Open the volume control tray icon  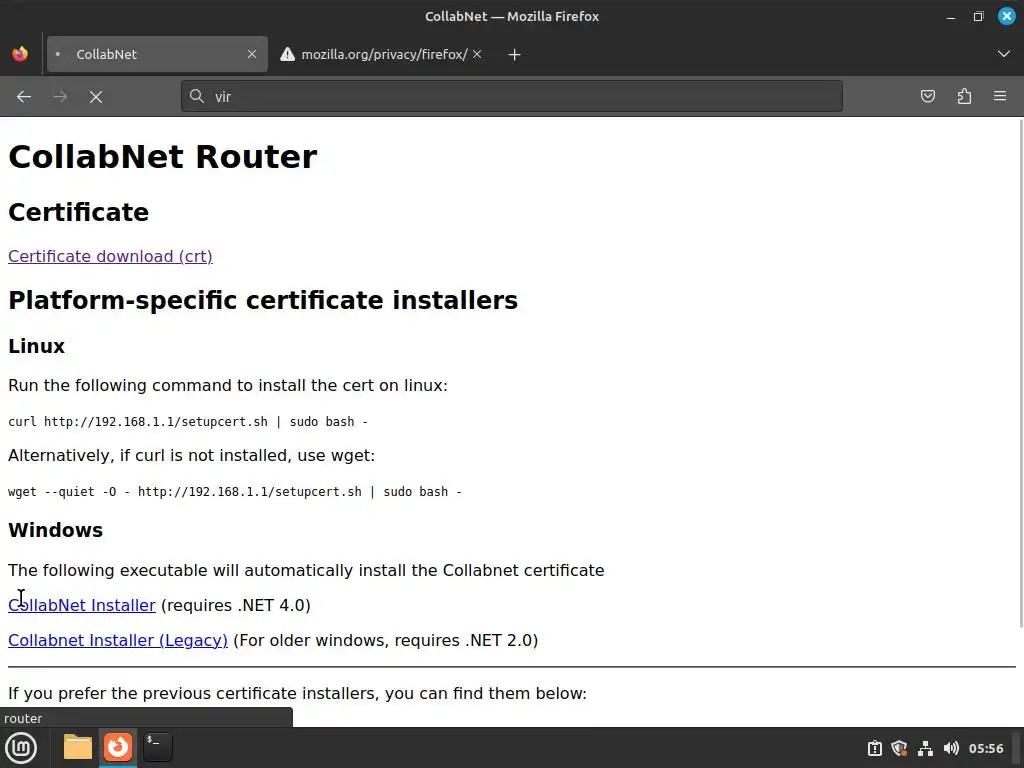click(x=952, y=748)
